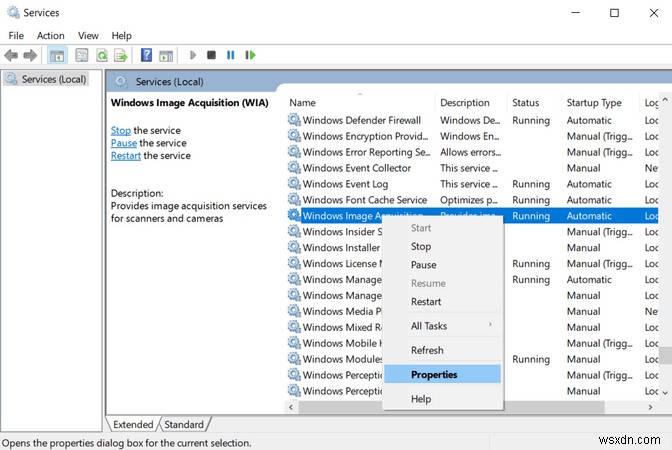
Task: Click the Restart Service toolbar icon
Action: click(x=250, y=55)
